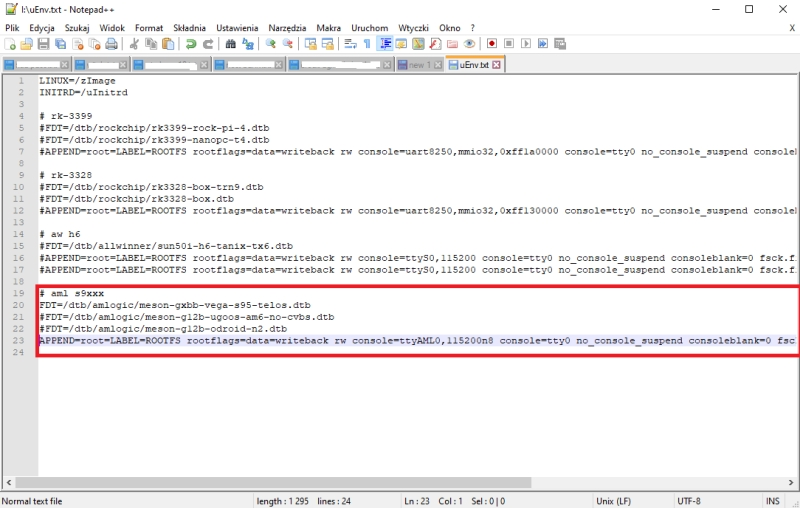Toggle word wrap toolbar button
This screenshot has width=800, height=508.
350,44
